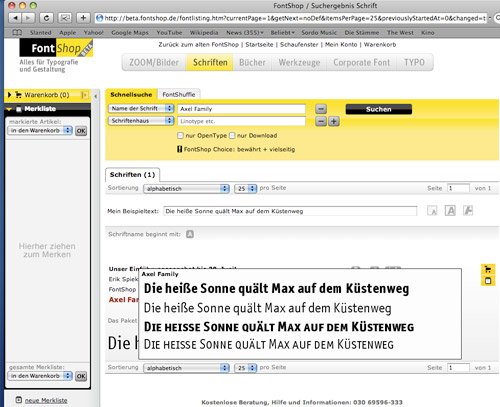500x407 pixels.
Task: Go back with the browser back arrow
Action: [x=15, y=18]
